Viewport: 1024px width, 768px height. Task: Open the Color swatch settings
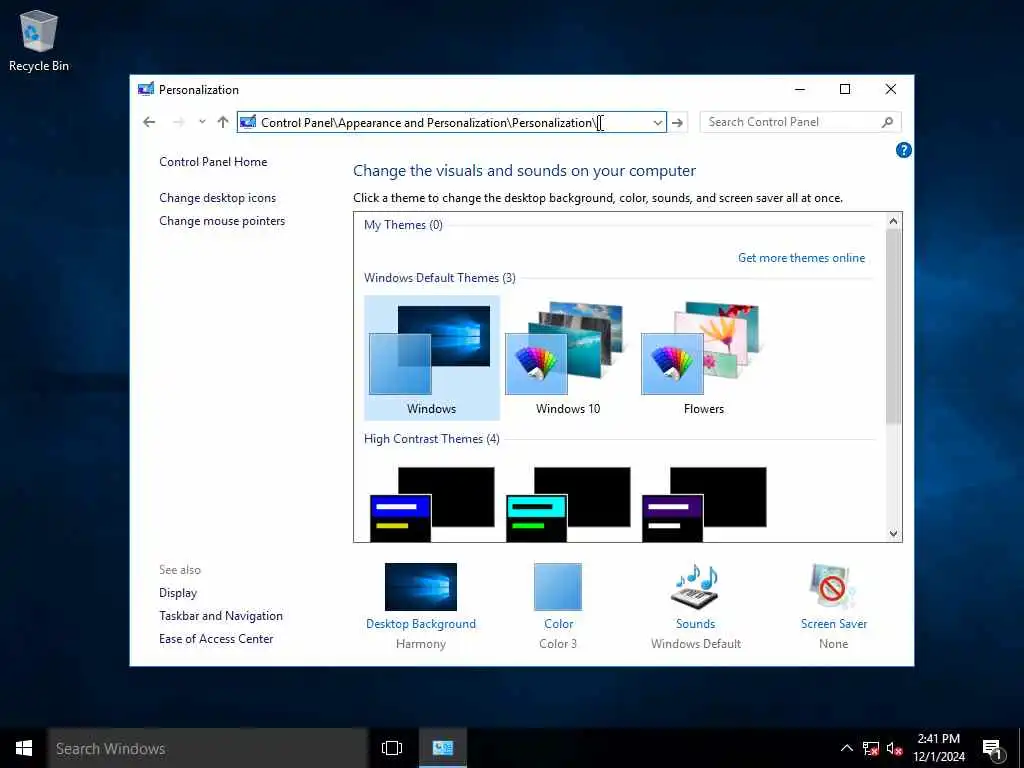click(x=558, y=586)
